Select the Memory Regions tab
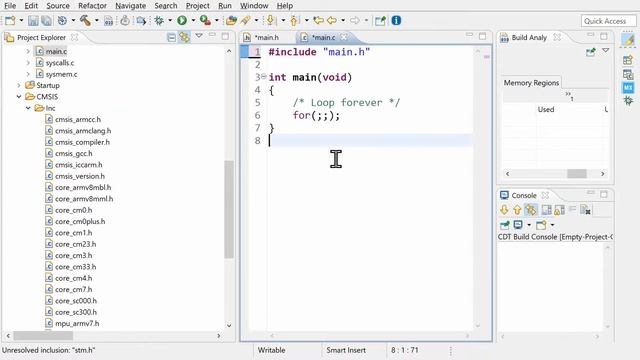The height and width of the screenshot is (360, 640). point(531,83)
